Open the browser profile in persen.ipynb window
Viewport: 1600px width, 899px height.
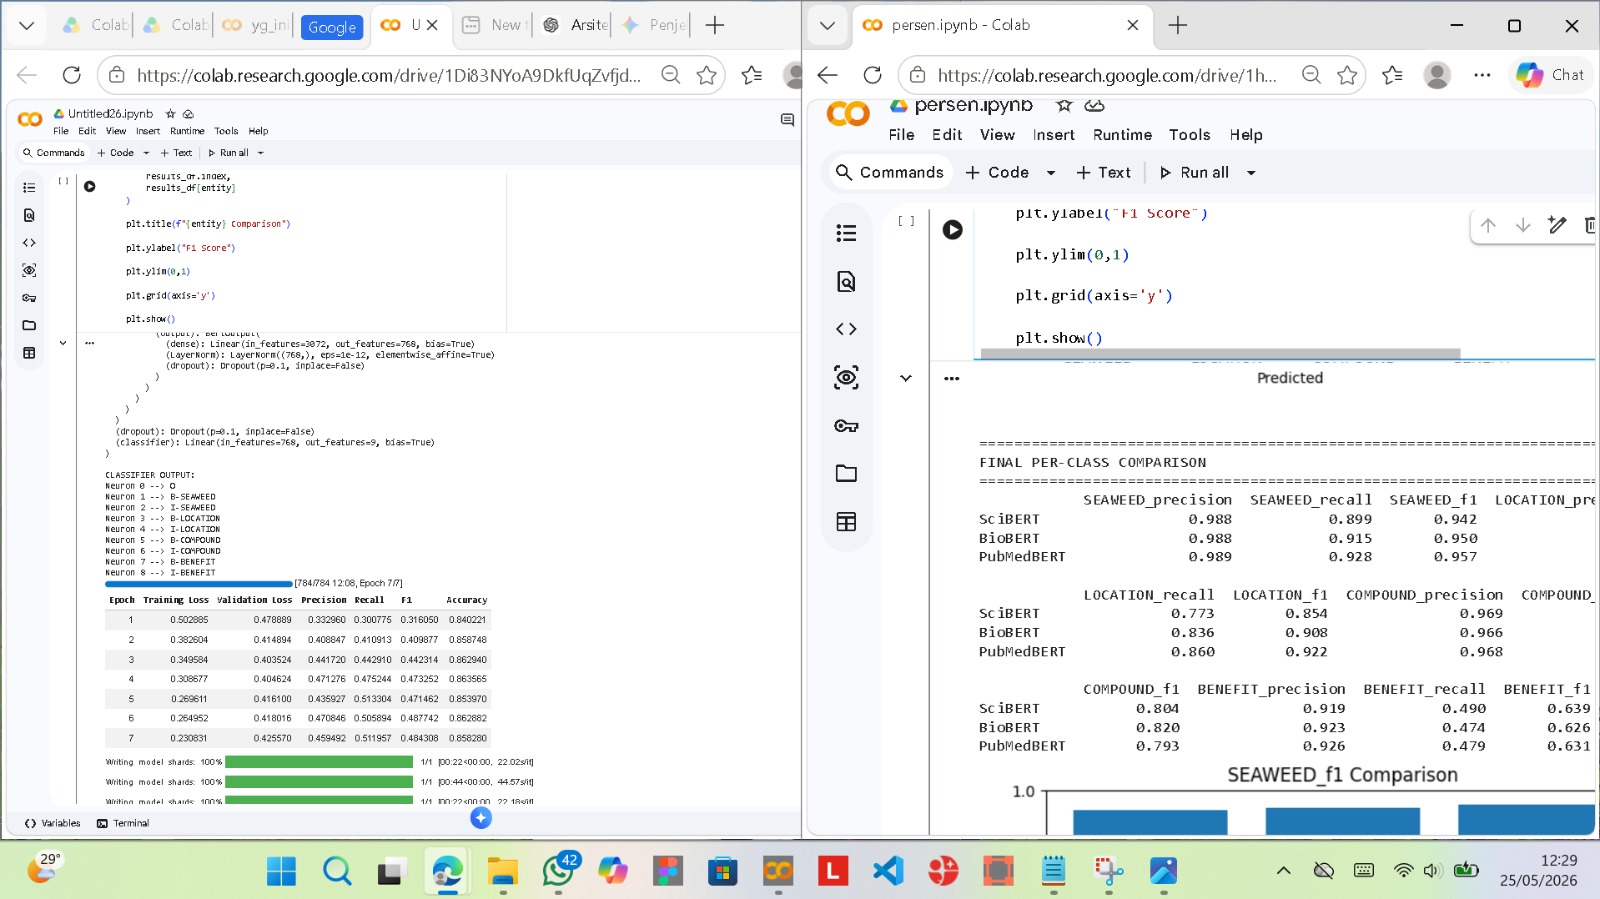point(1437,75)
